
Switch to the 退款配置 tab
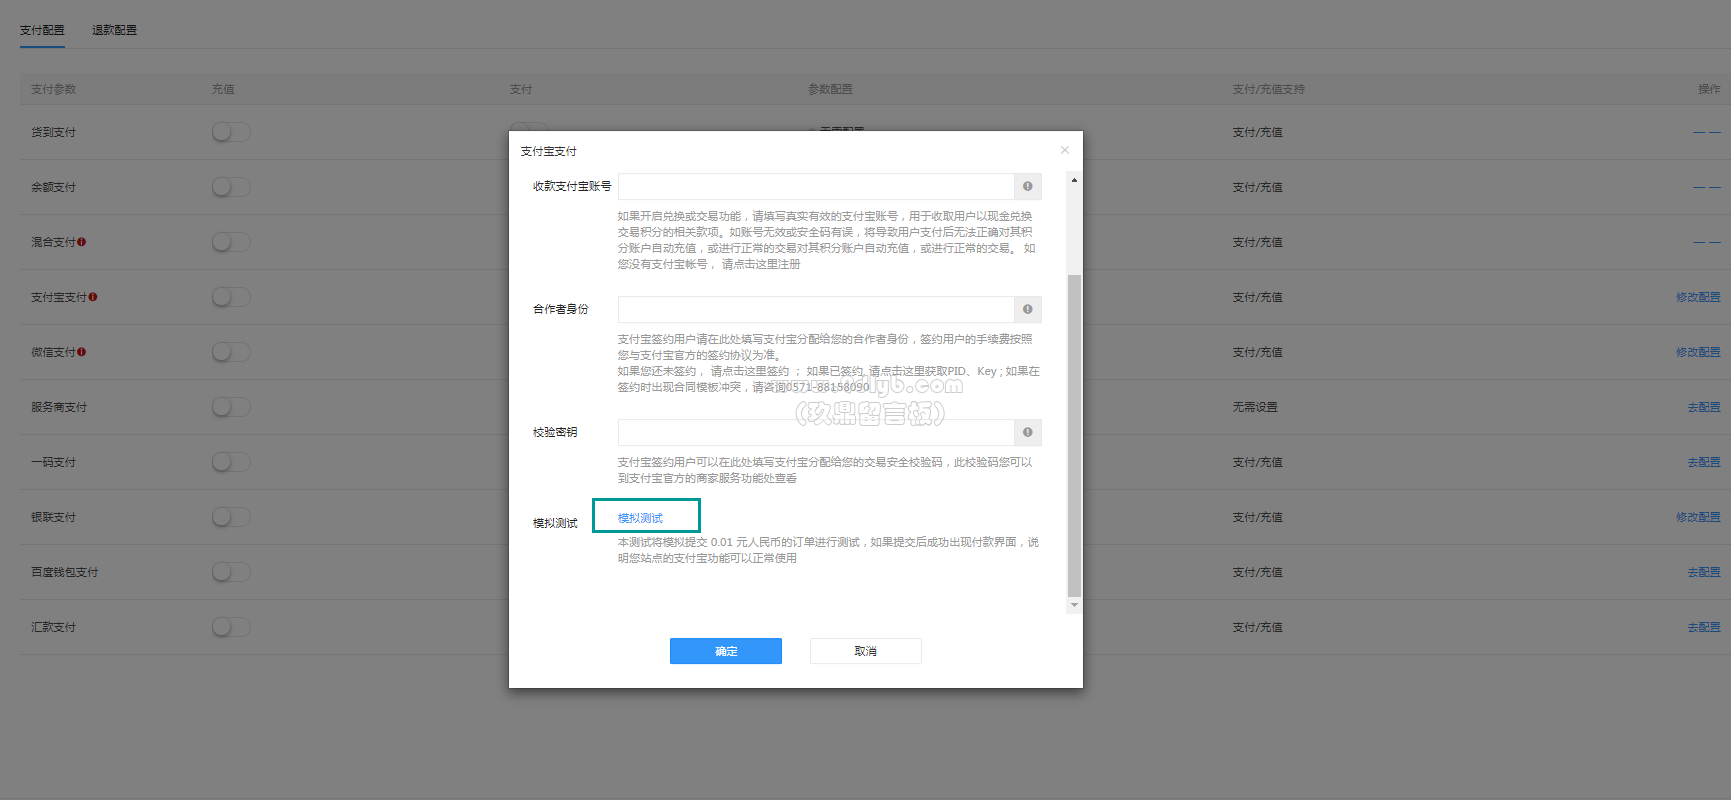tap(114, 30)
